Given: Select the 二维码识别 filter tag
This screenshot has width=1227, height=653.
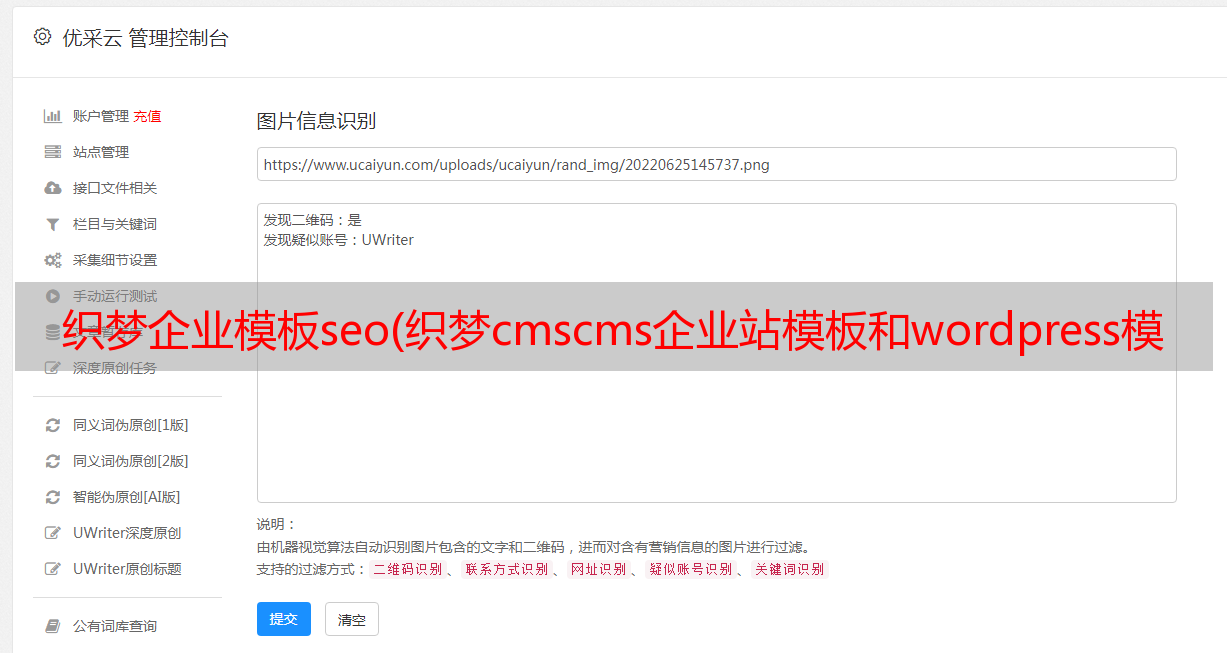Looking at the screenshot, I should [407, 569].
